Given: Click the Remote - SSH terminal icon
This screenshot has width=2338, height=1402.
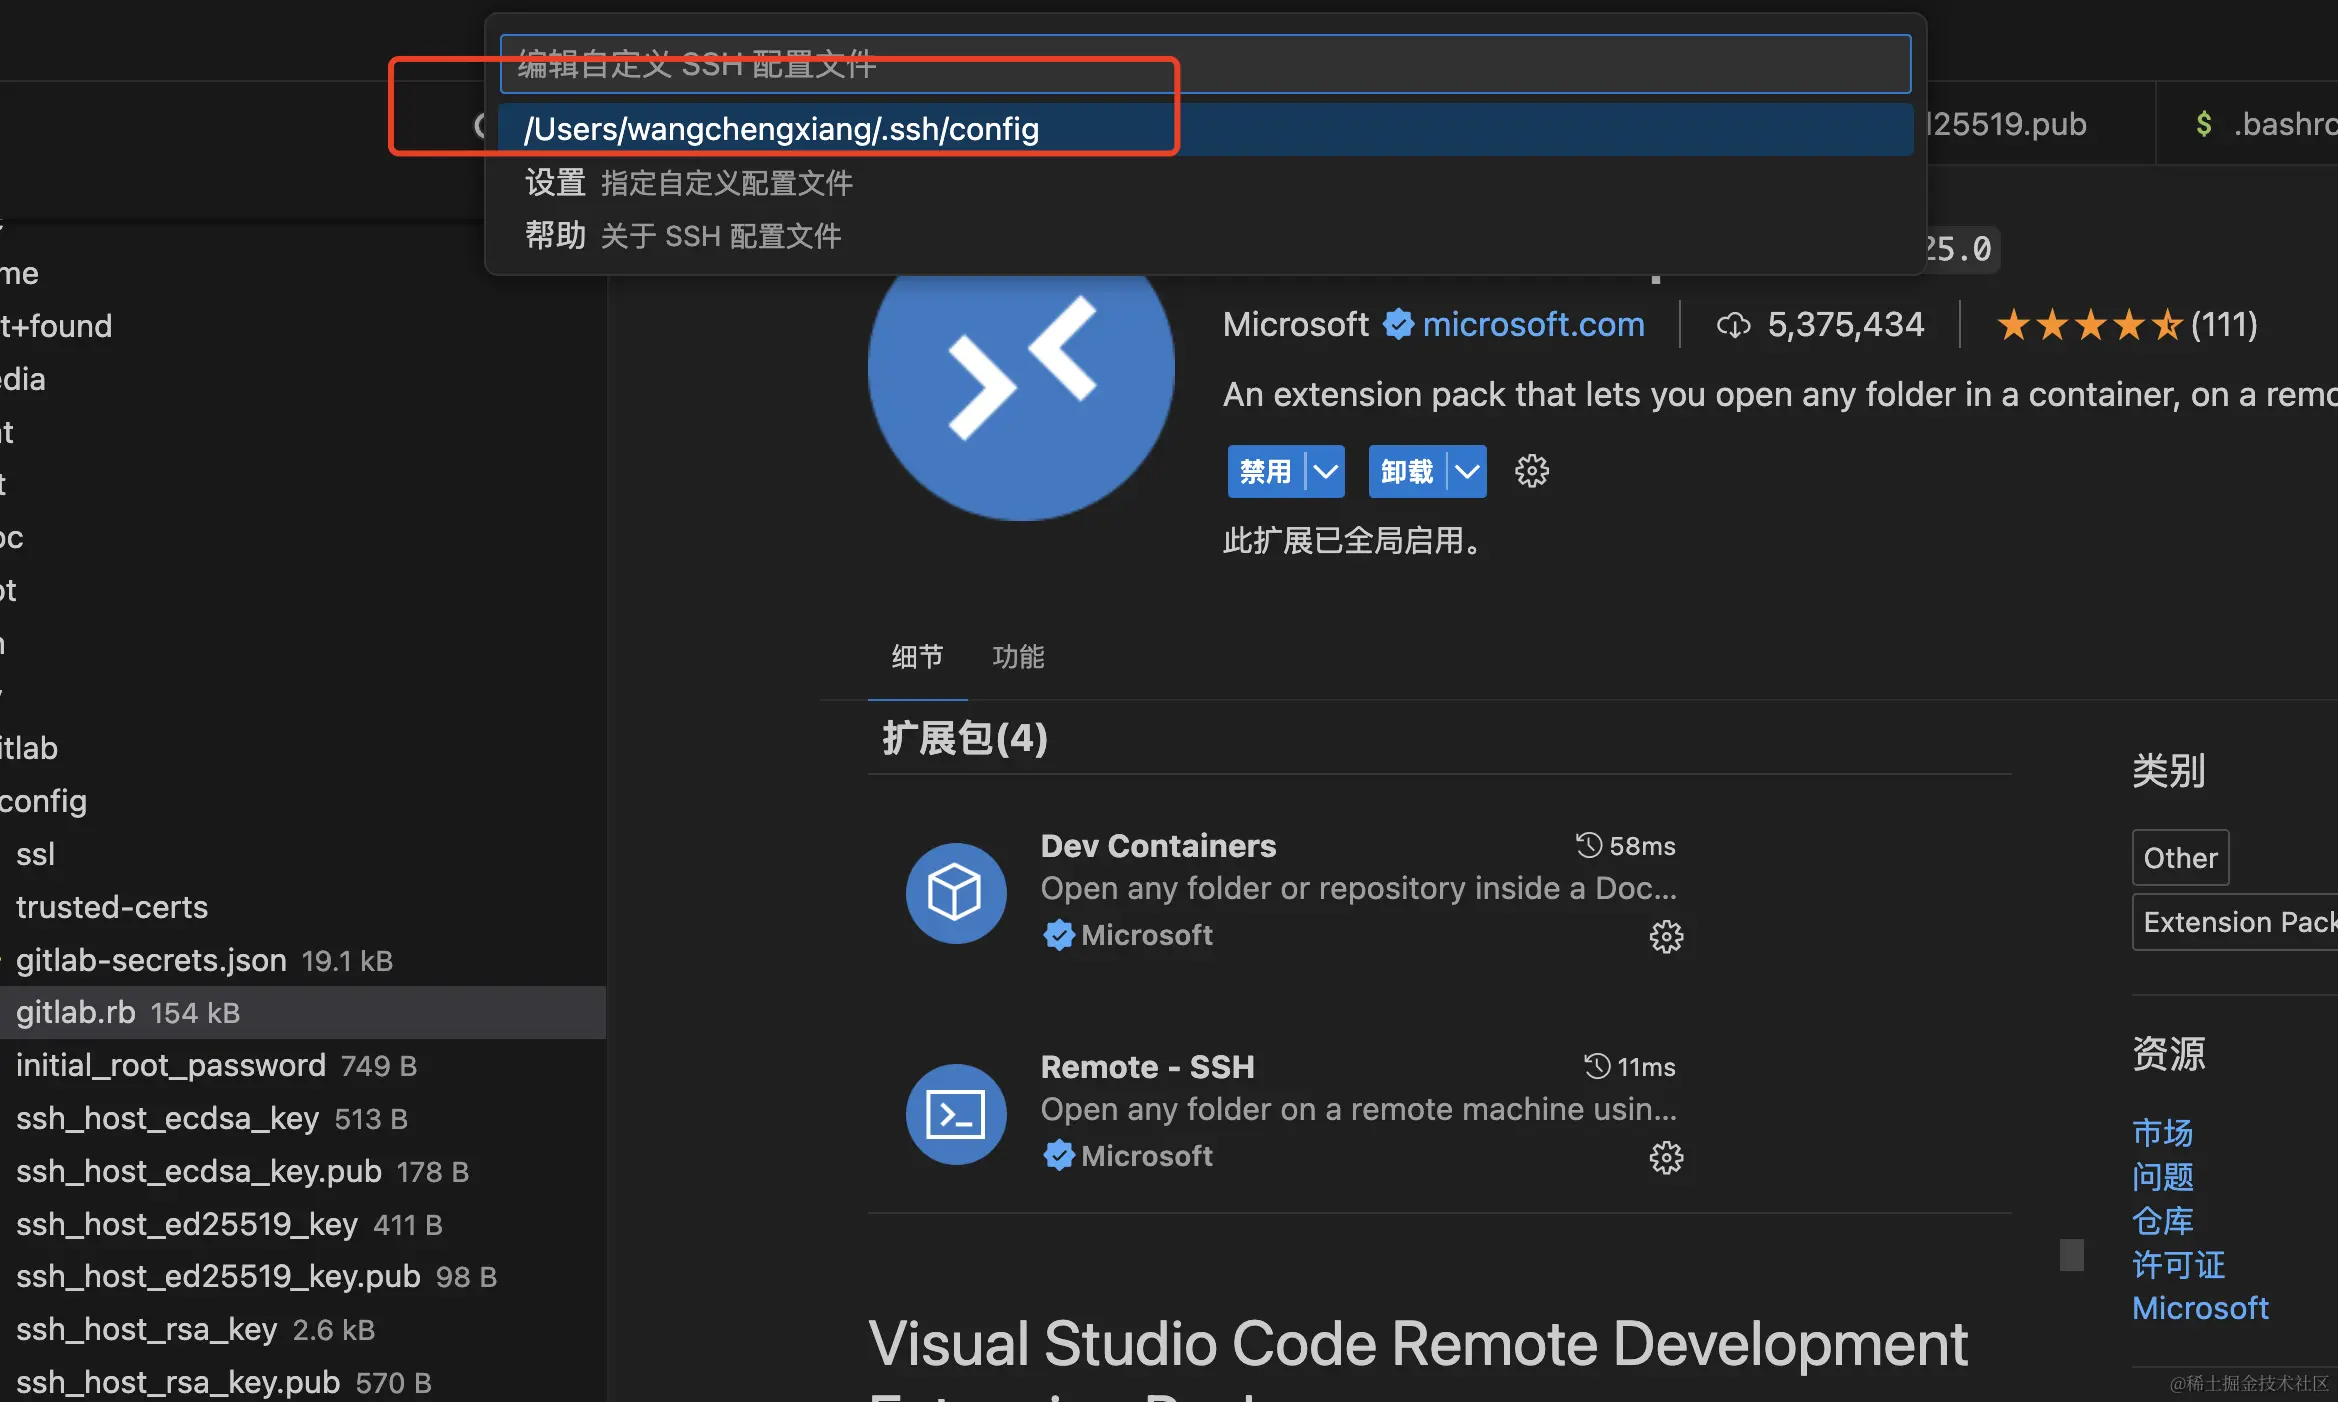Looking at the screenshot, I should coord(955,1113).
